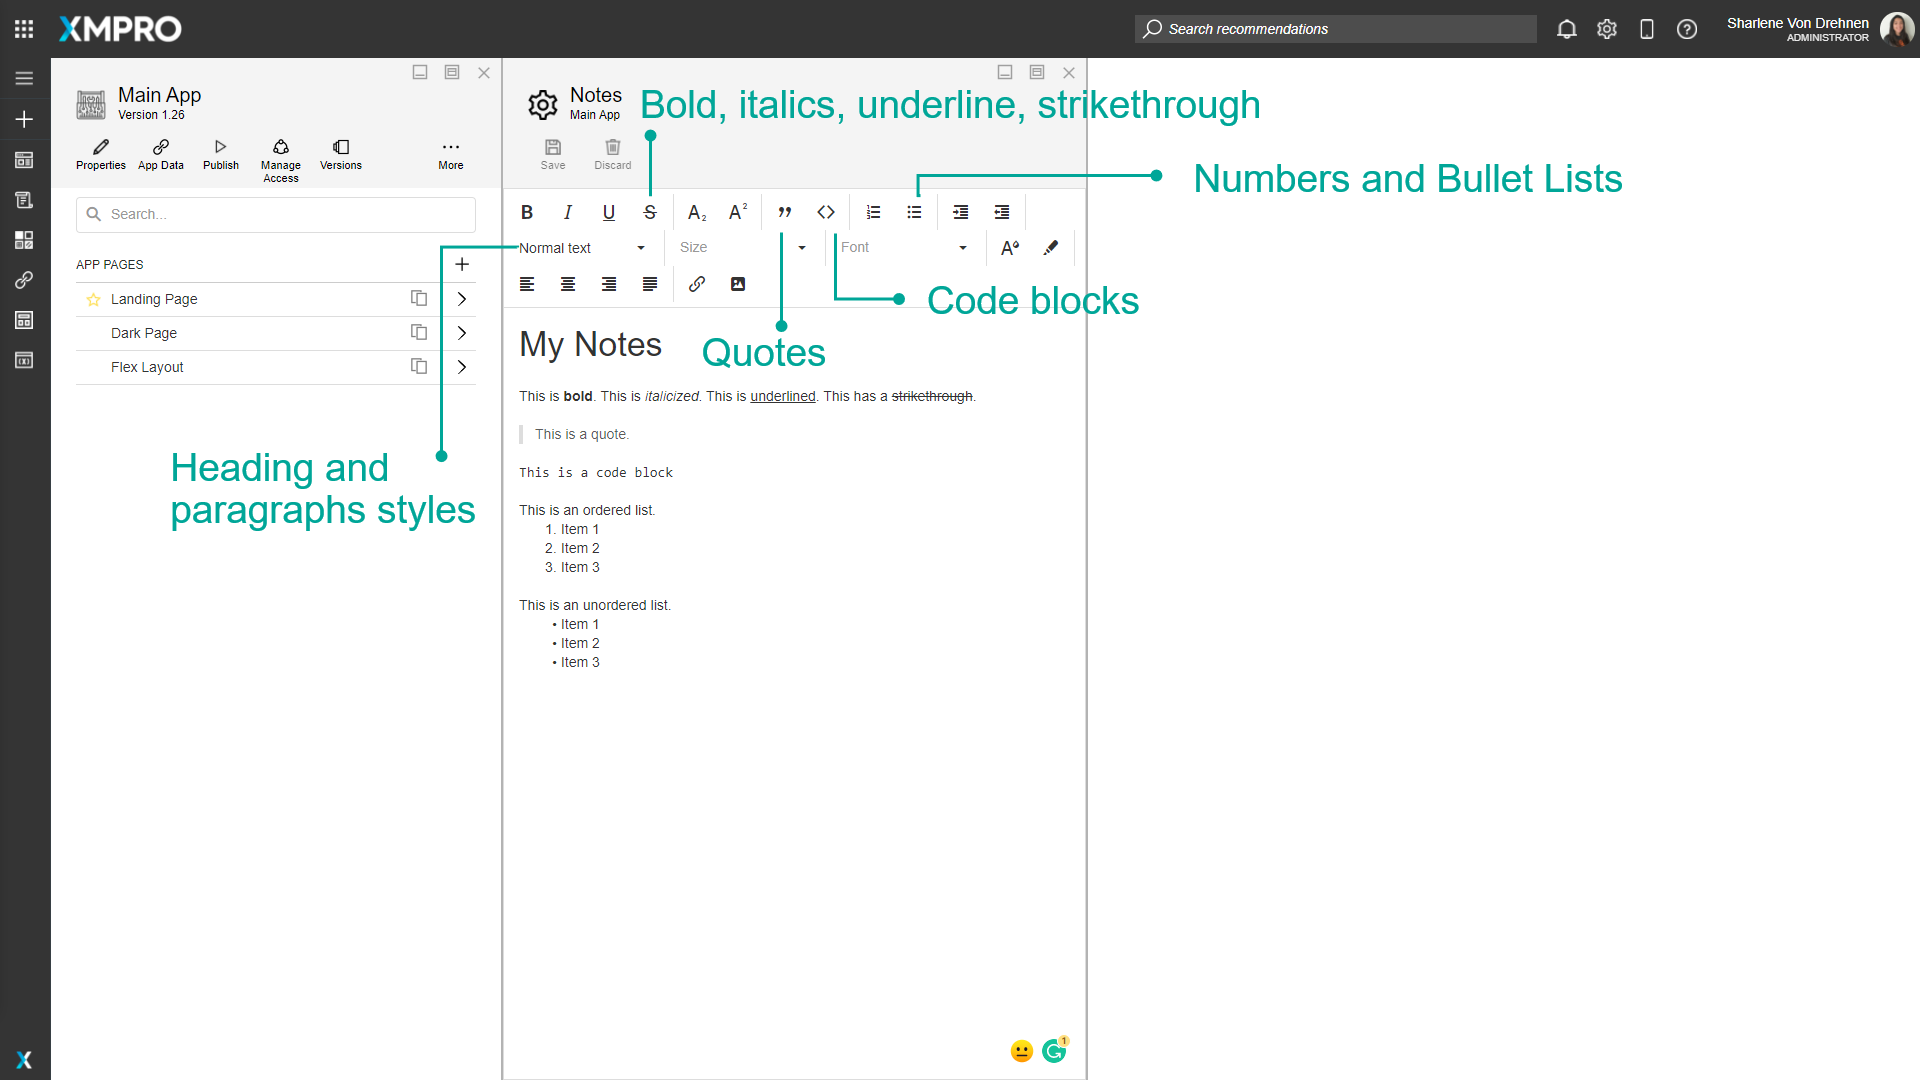Insert an image into the note

[738, 284]
